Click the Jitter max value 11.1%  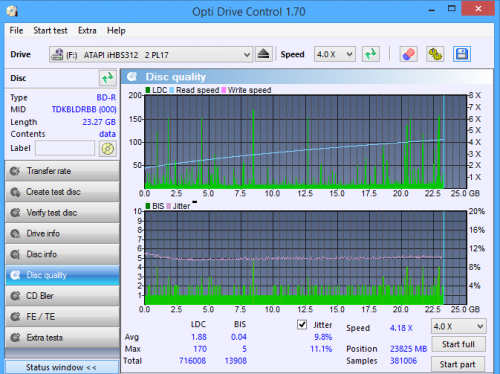click(x=321, y=349)
